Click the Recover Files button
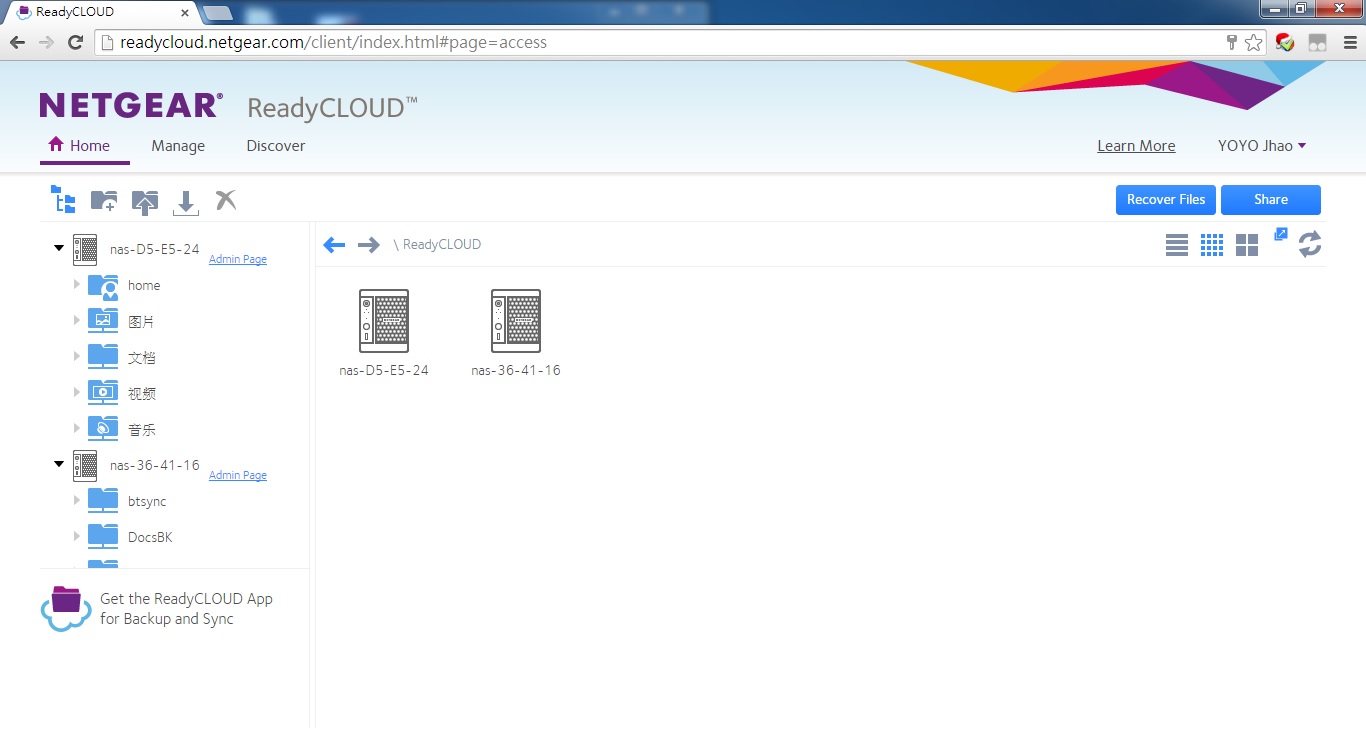 click(x=1166, y=200)
